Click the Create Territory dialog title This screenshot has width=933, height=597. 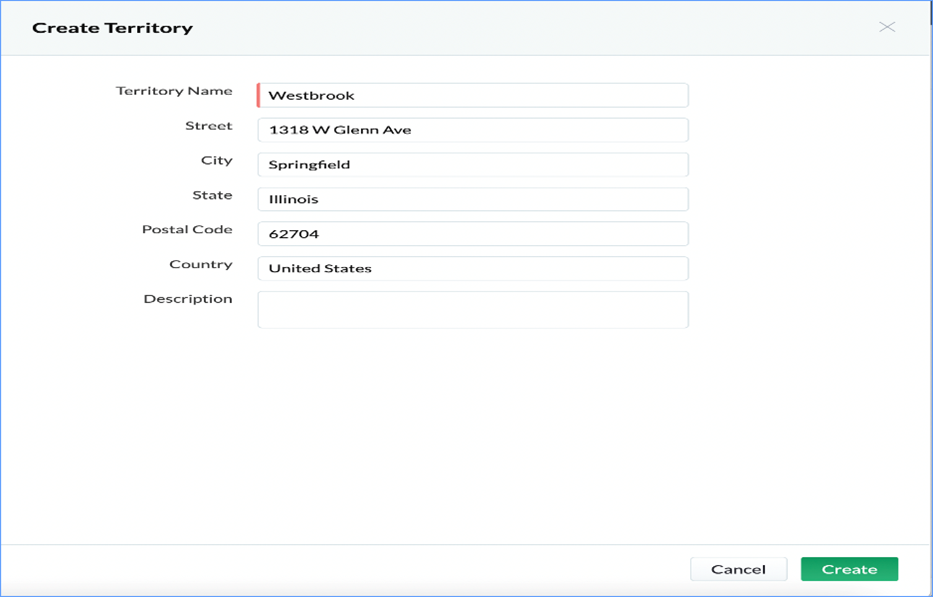click(112, 28)
